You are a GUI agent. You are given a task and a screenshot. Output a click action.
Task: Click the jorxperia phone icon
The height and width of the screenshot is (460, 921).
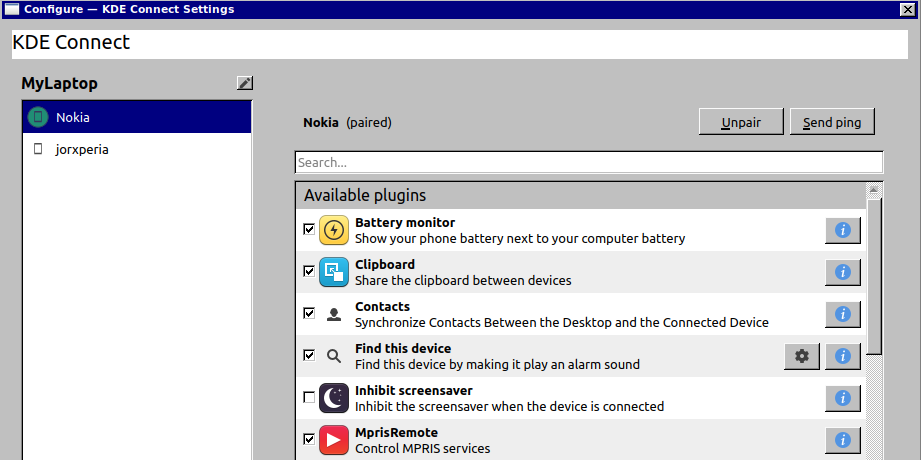coord(38,149)
